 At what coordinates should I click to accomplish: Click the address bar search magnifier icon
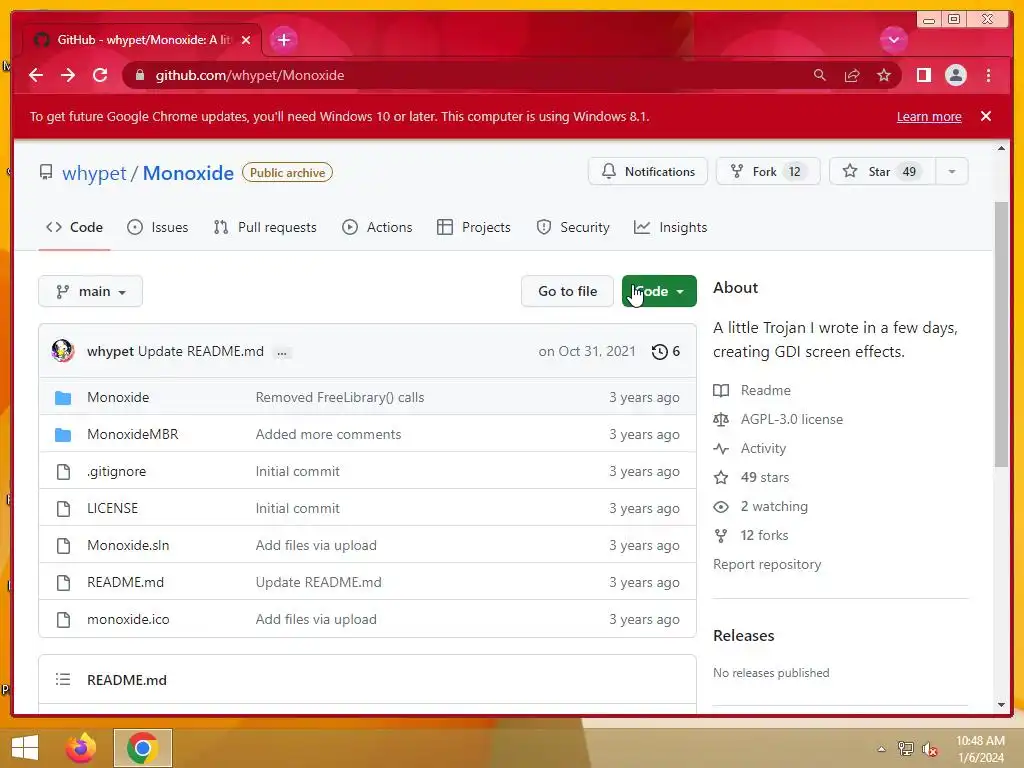[820, 75]
